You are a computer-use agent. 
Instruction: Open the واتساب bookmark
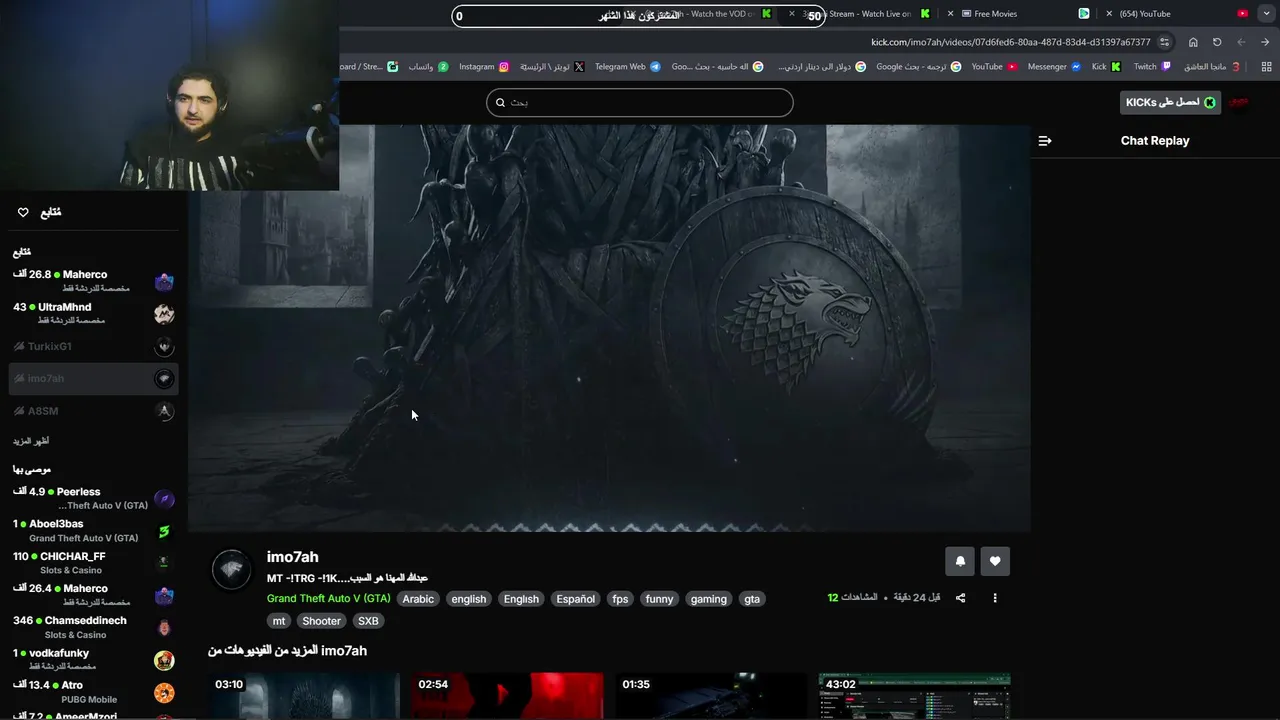coord(428,67)
